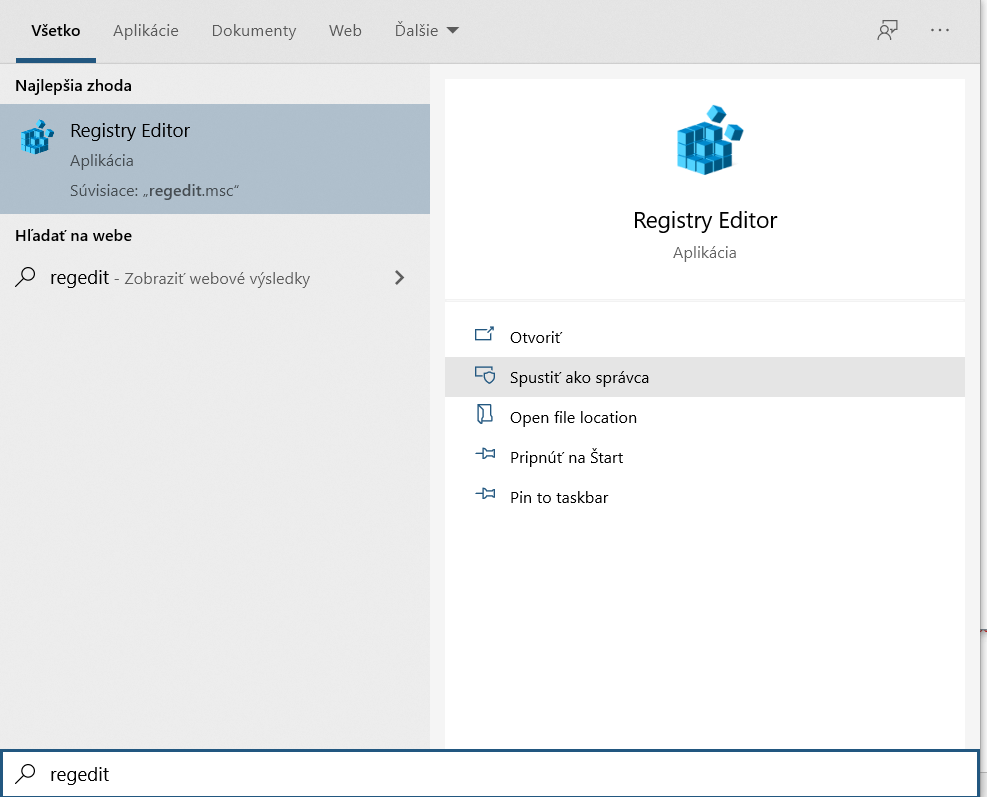Open the three-dots options menu
This screenshot has height=797, width=987.
[x=940, y=30]
